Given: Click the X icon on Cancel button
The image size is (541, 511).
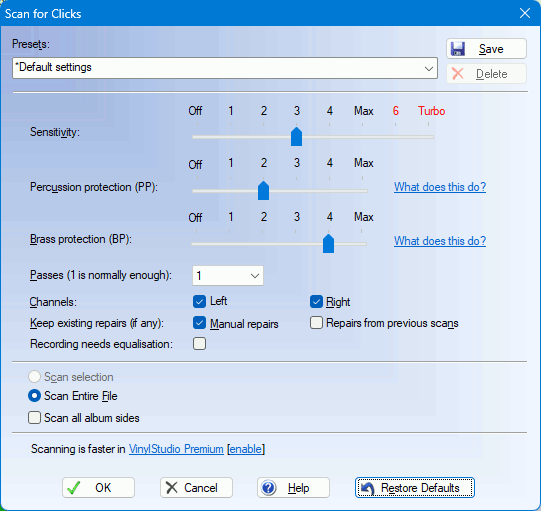Looking at the screenshot, I should point(171,488).
